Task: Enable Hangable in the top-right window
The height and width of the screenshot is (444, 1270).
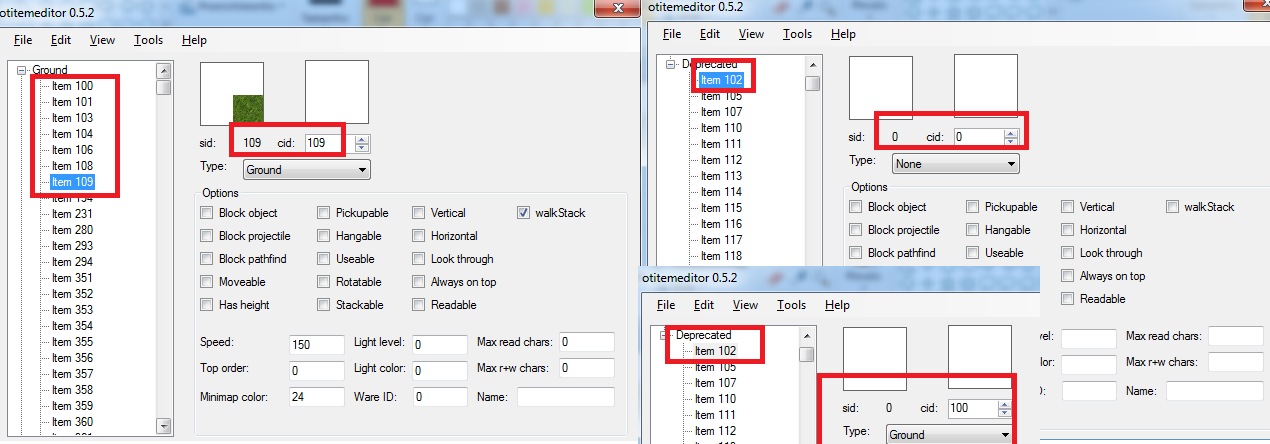Action: (x=973, y=230)
